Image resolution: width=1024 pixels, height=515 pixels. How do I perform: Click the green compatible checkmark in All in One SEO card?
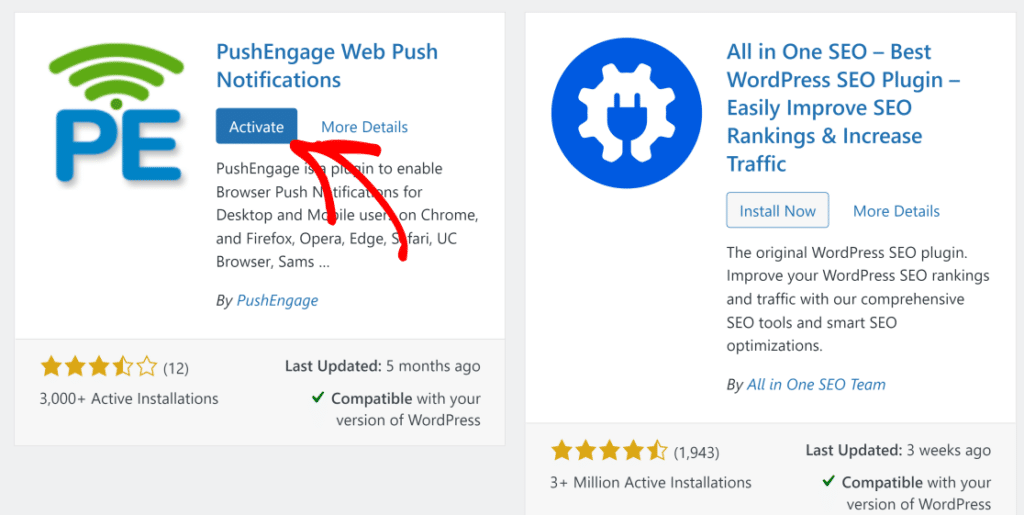coord(828,482)
